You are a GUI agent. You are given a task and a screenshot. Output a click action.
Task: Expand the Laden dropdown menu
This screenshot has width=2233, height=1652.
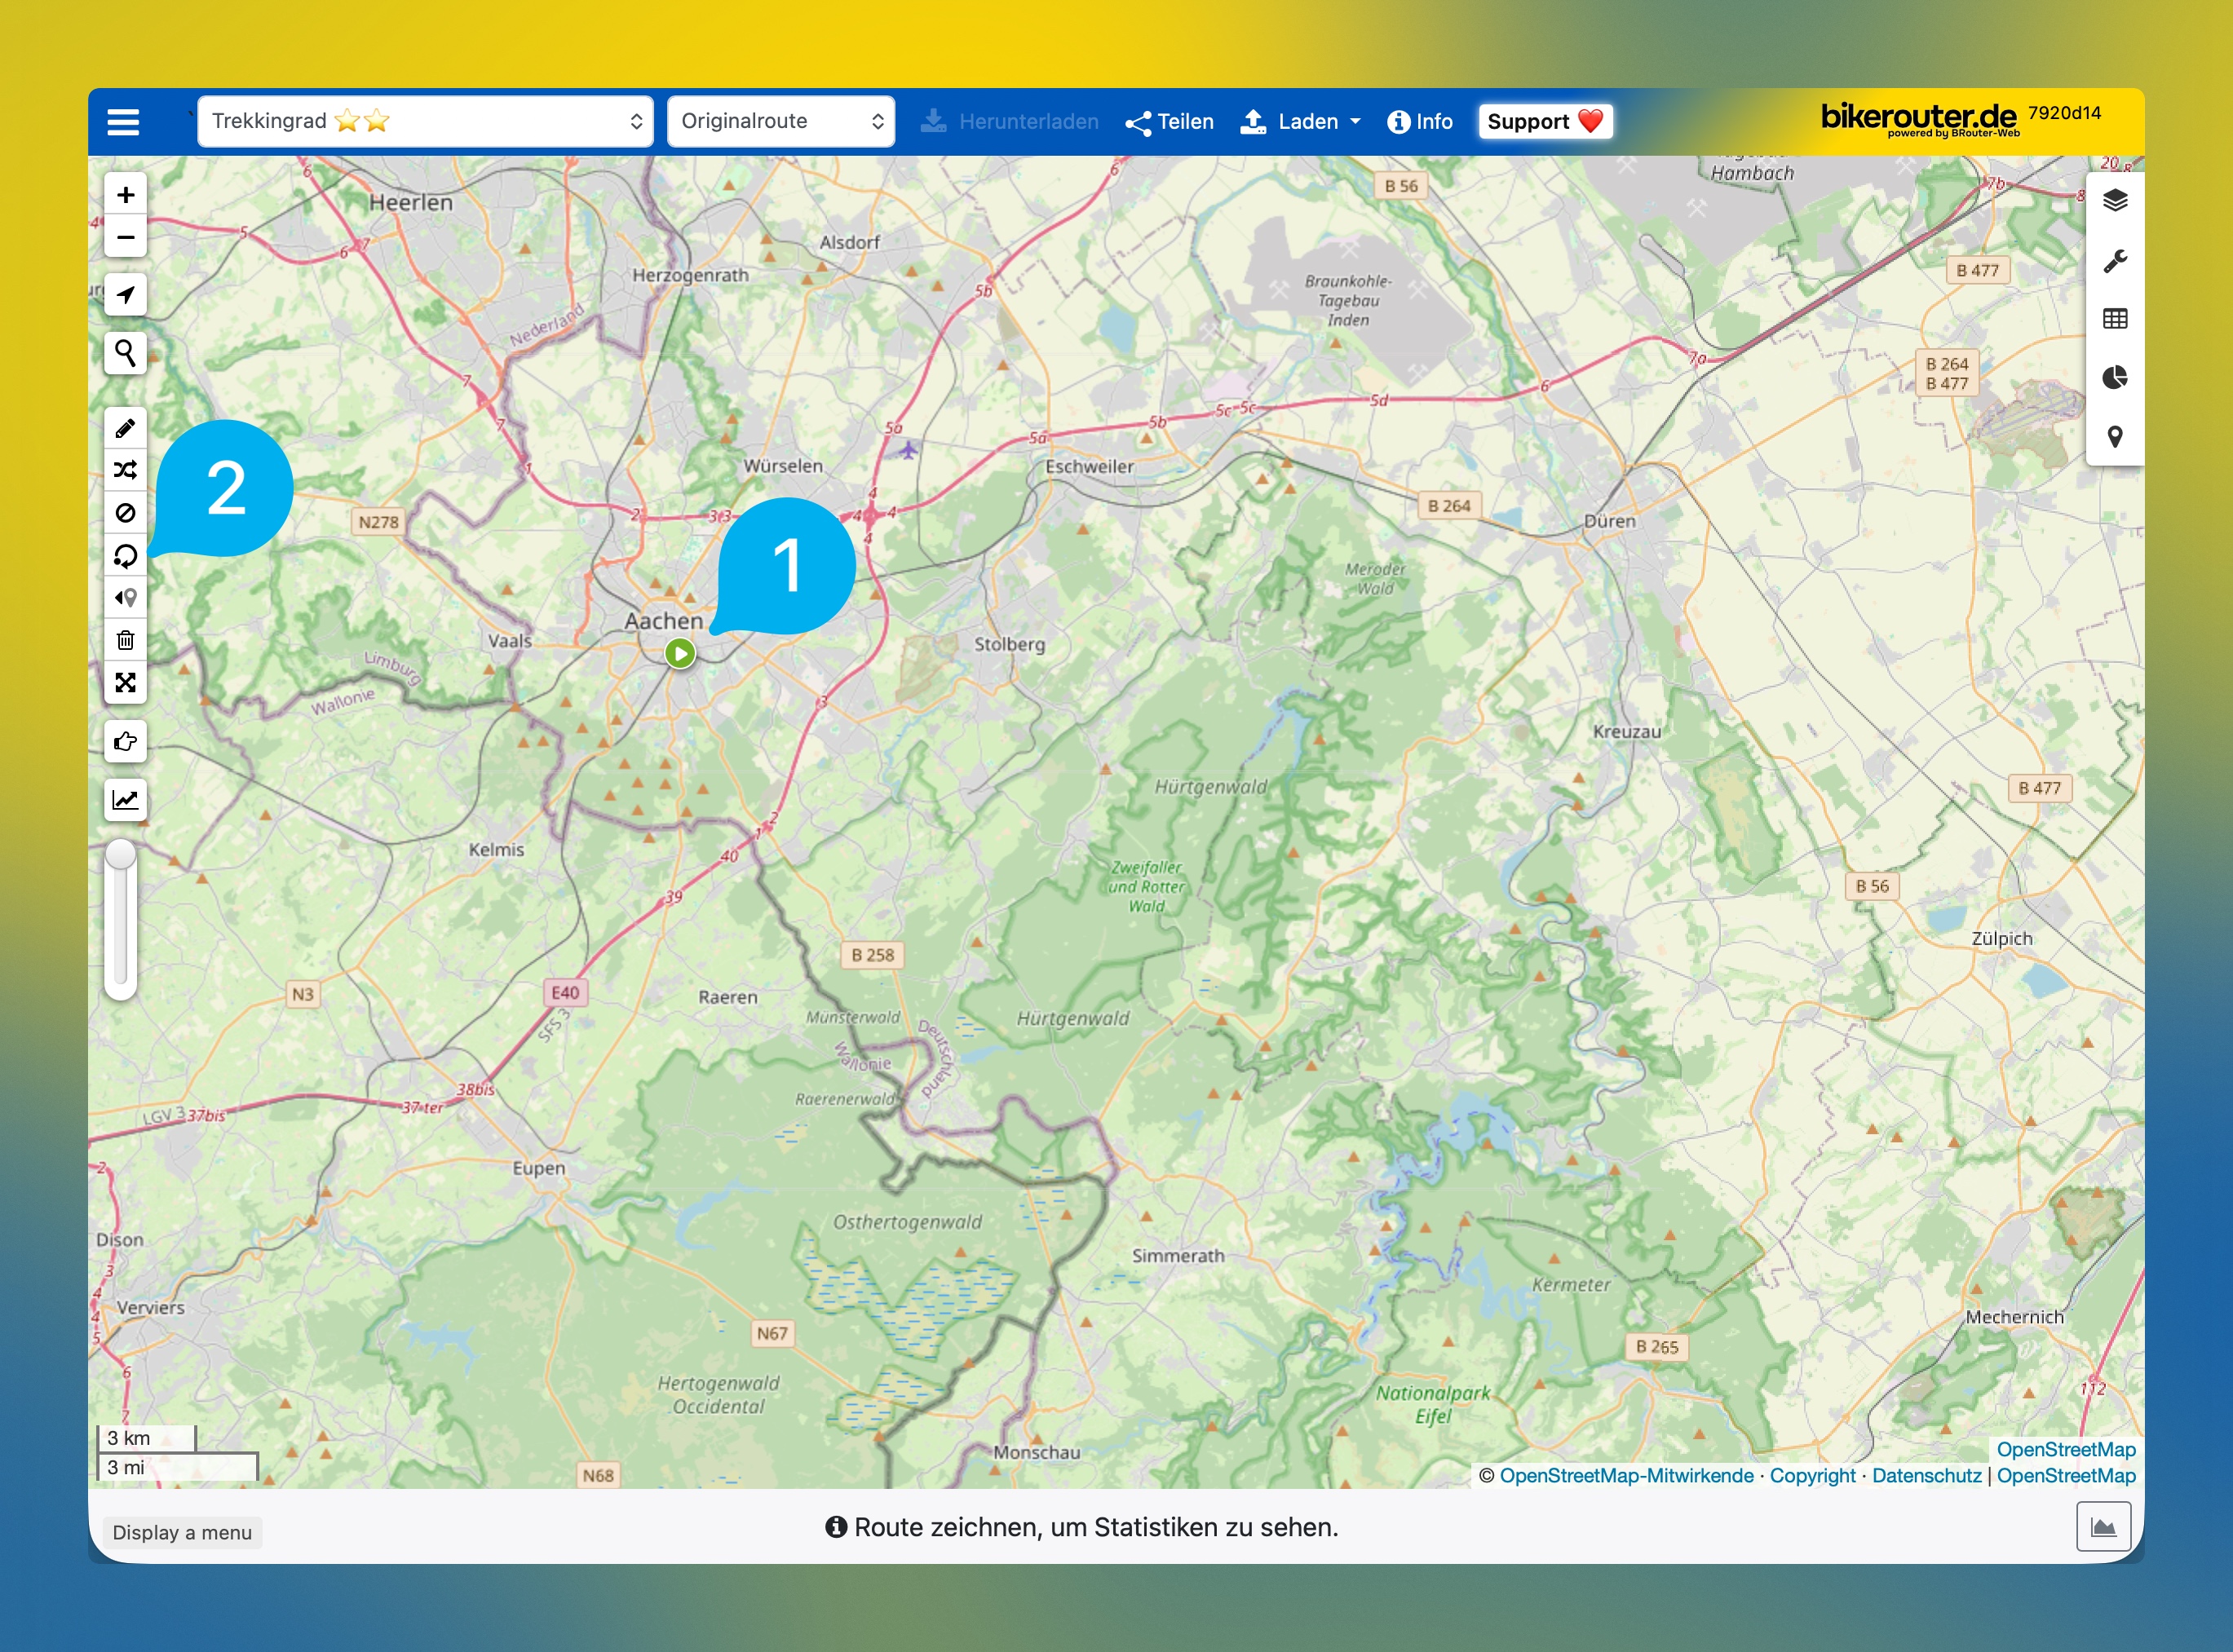pyautogui.click(x=1300, y=122)
